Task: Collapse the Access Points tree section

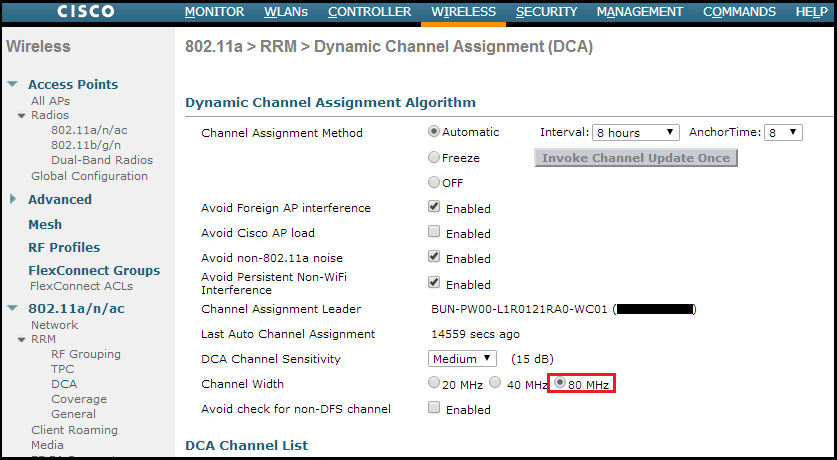Action: tap(11, 85)
